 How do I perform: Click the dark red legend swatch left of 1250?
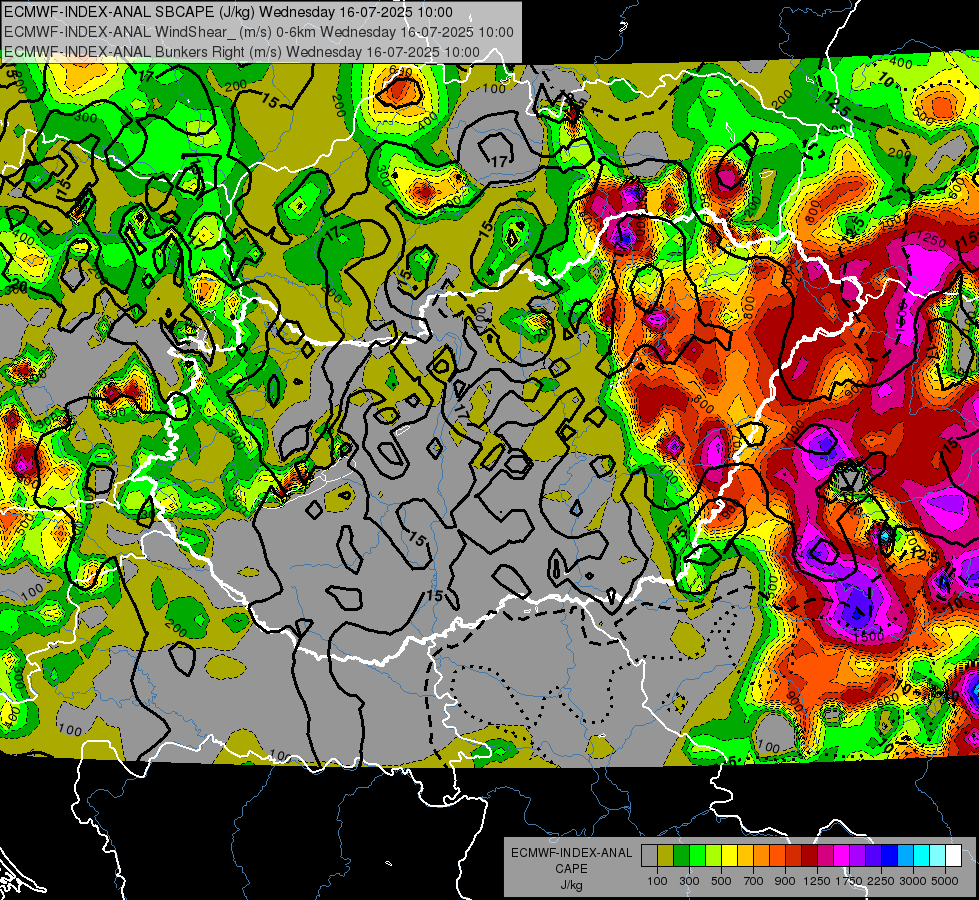point(810,855)
